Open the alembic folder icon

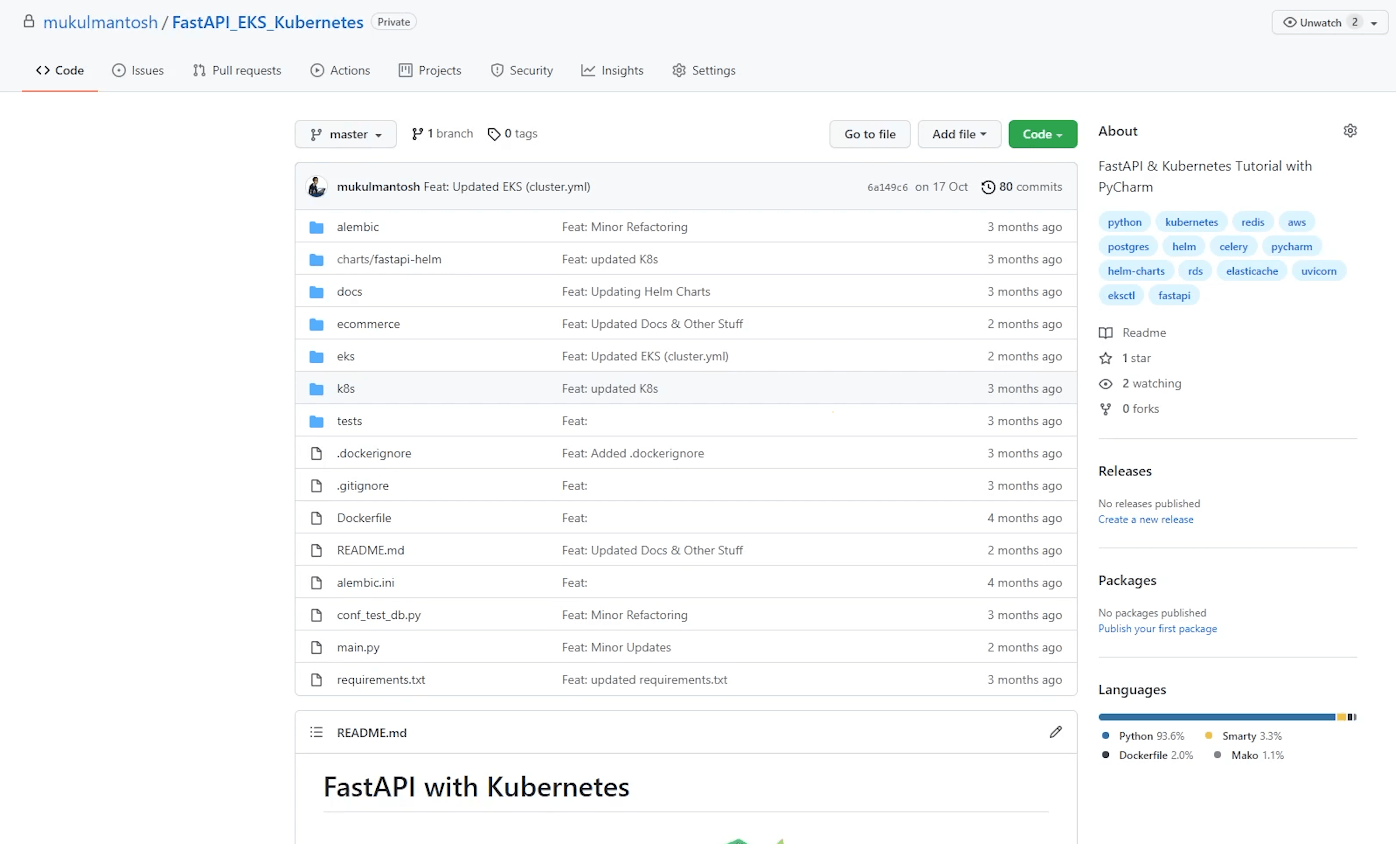click(316, 227)
